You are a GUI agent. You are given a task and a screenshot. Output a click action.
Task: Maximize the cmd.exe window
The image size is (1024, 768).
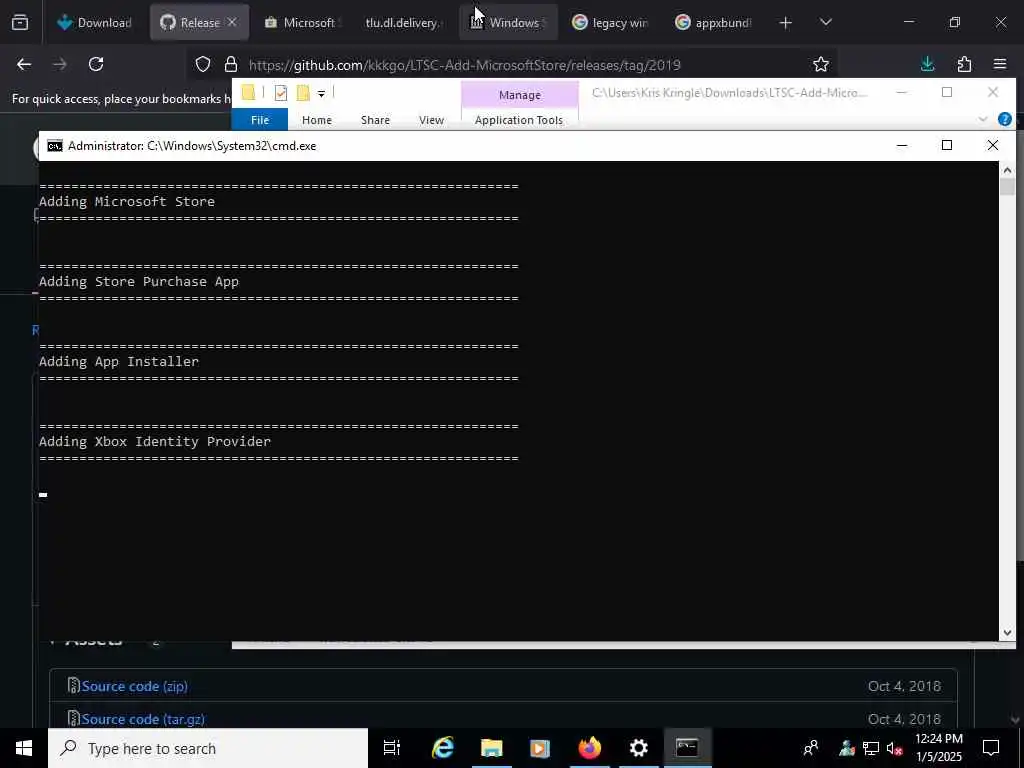tap(947, 146)
